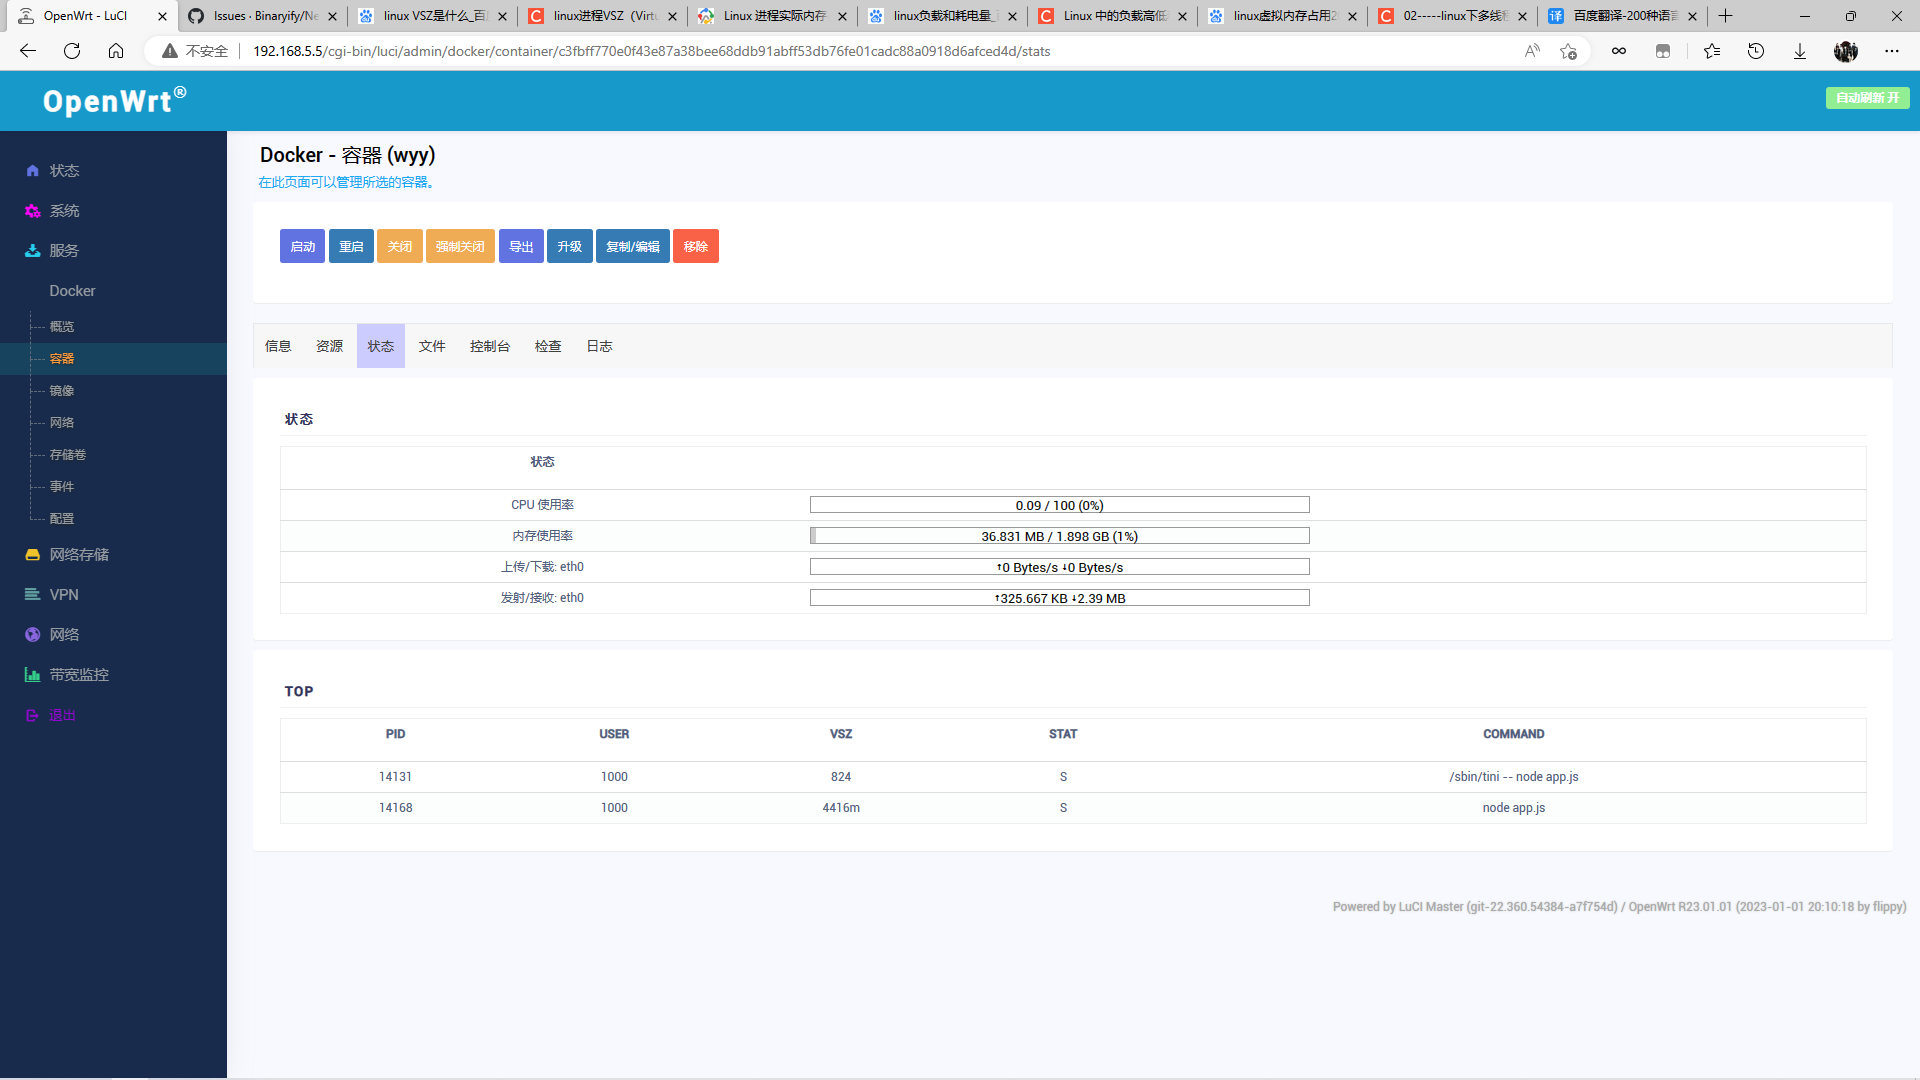1920x1080 pixels.
Task: Open the browser history icon
Action: (x=1756, y=51)
